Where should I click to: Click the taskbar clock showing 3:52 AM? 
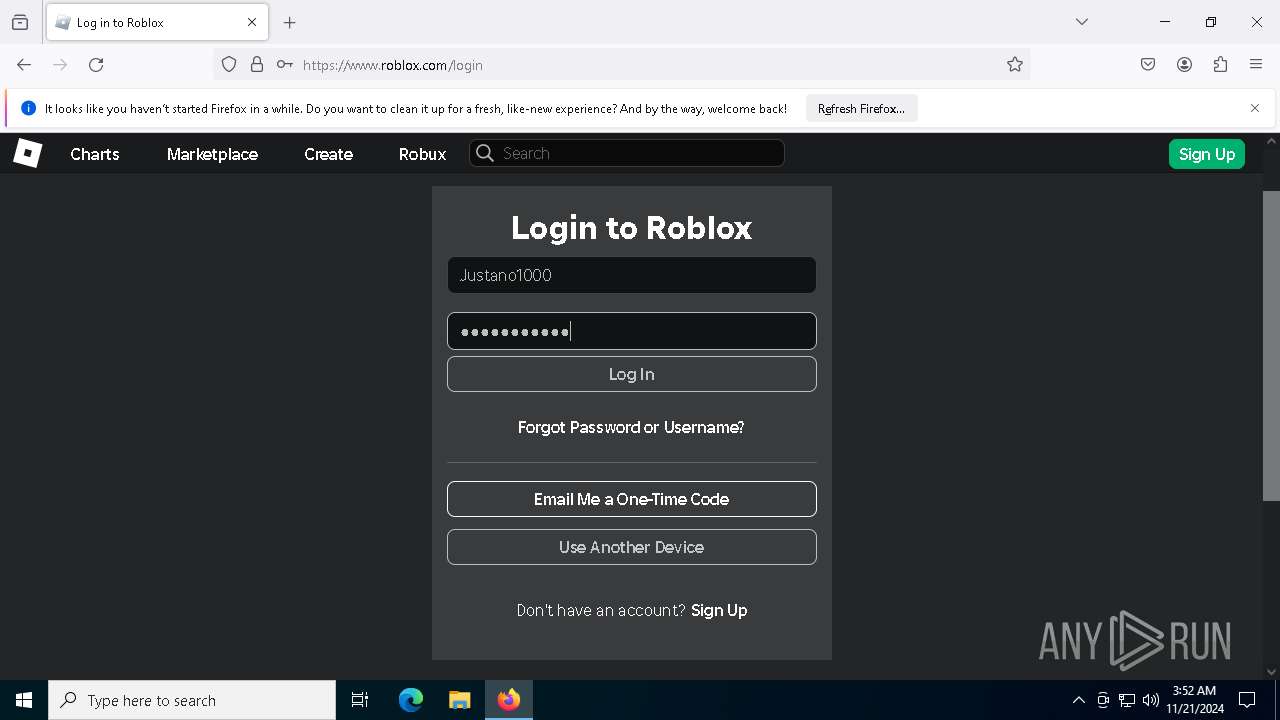[1195, 700]
